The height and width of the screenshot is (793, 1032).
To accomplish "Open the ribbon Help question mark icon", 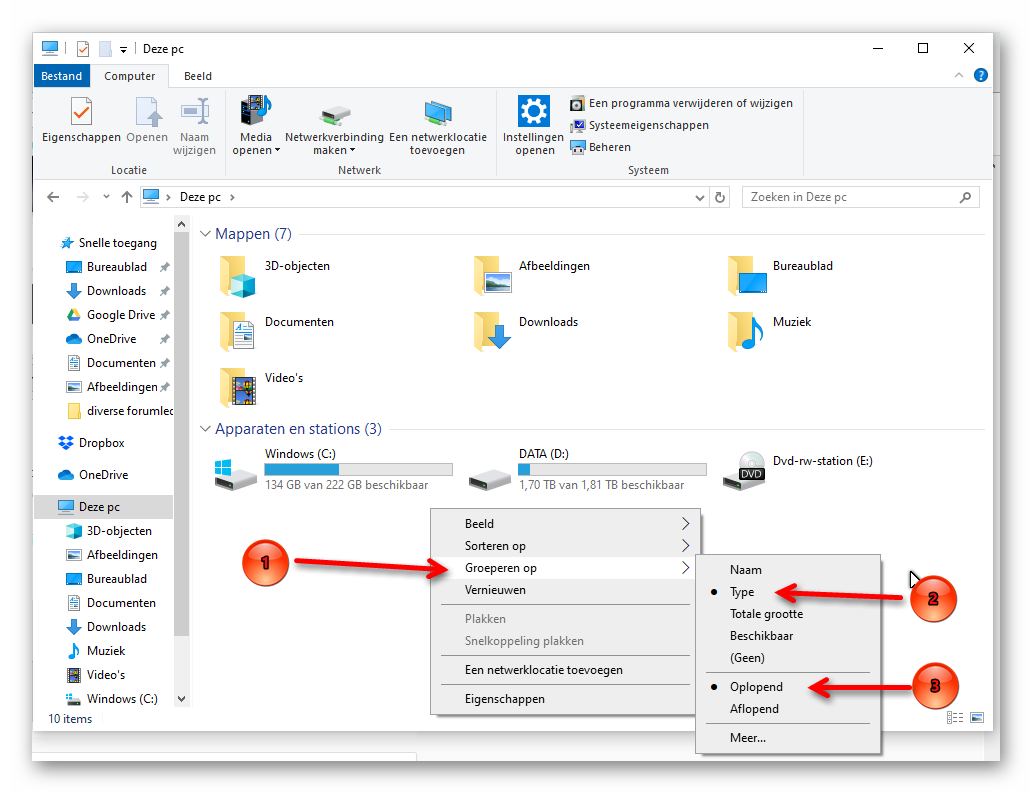I will pyautogui.click(x=981, y=75).
